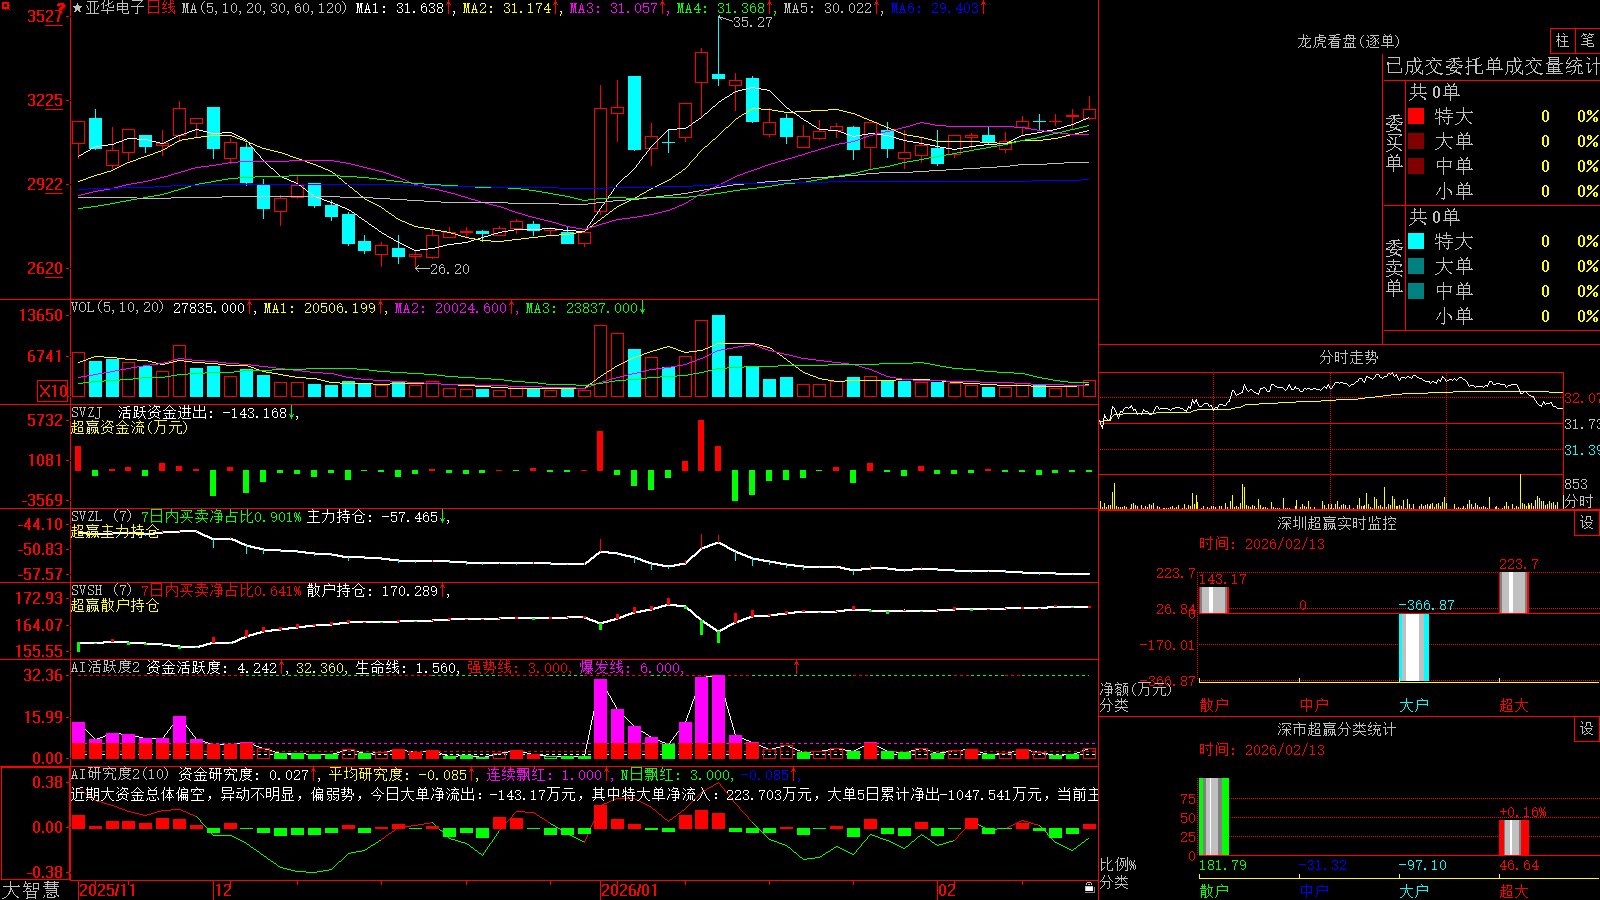Open MA(5,10,20,30,60,120) indicator parameters
The height and width of the screenshot is (900, 1600).
[265, 8]
